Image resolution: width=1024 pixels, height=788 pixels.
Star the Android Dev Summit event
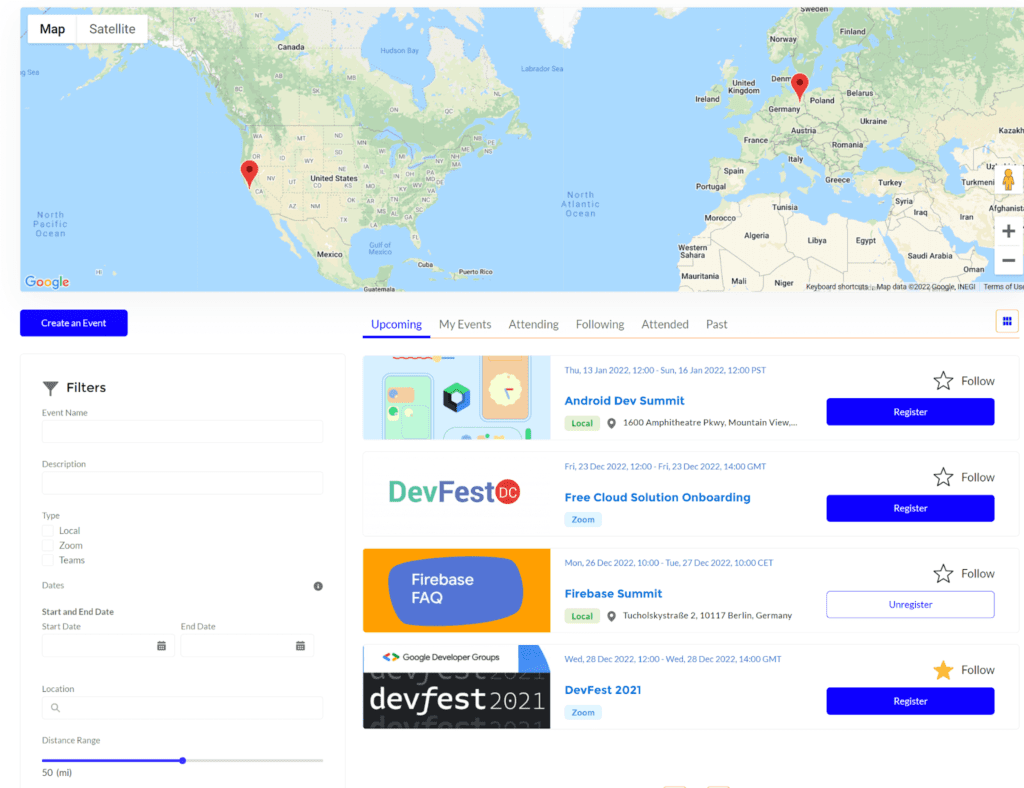(943, 381)
